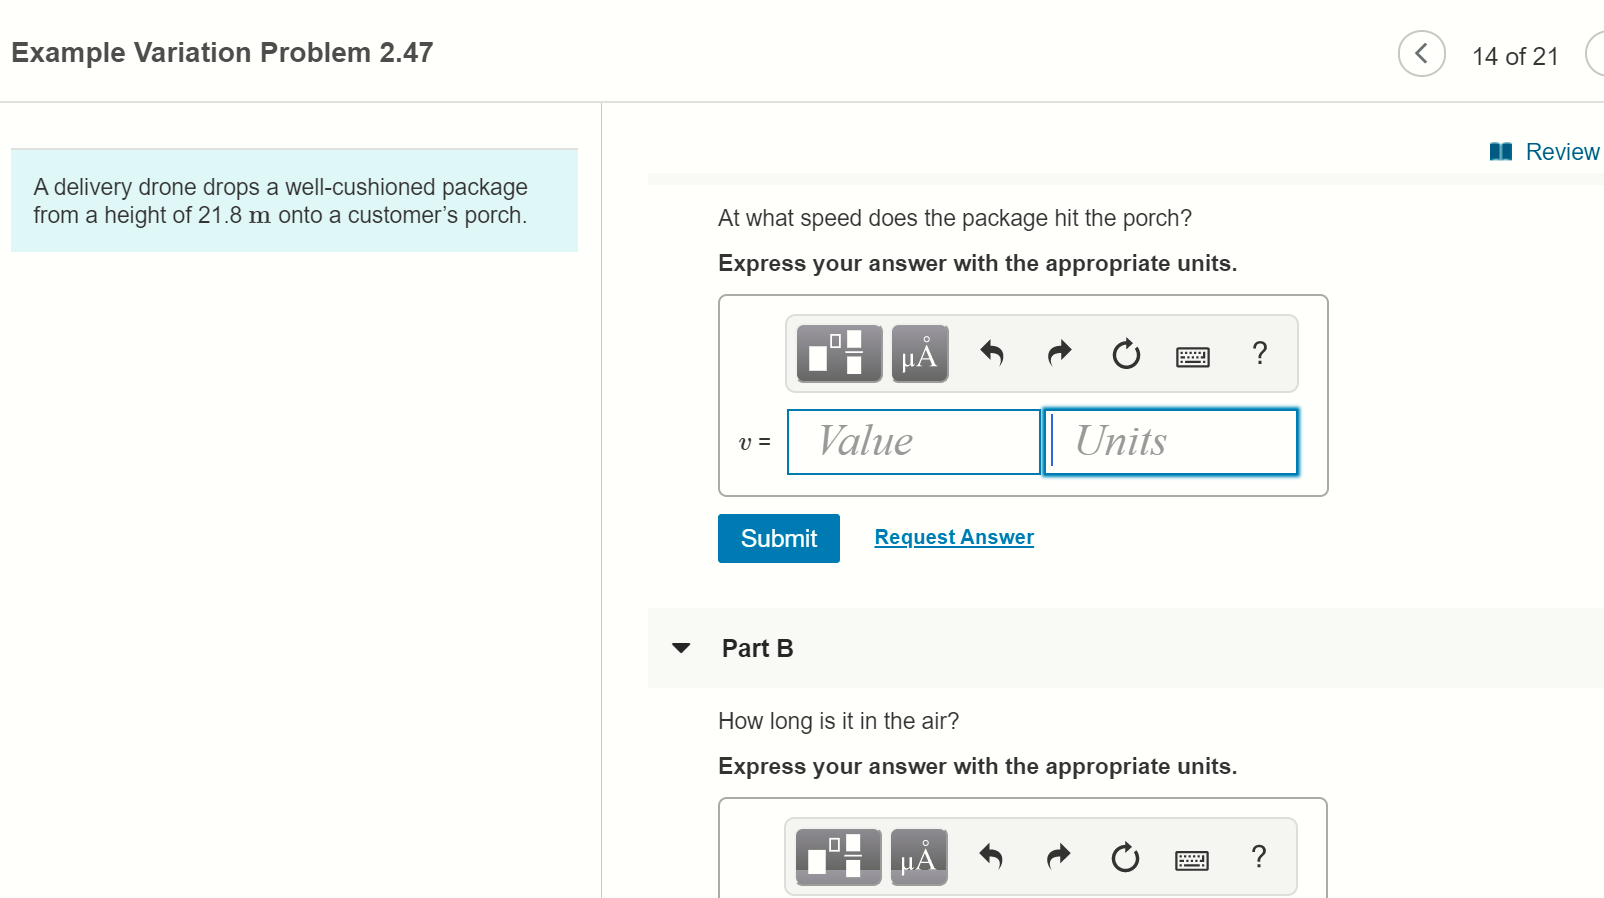Undo last entry in Part B toolbar
Image resolution: width=1604 pixels, height=898 pixels.
[991, 856]
